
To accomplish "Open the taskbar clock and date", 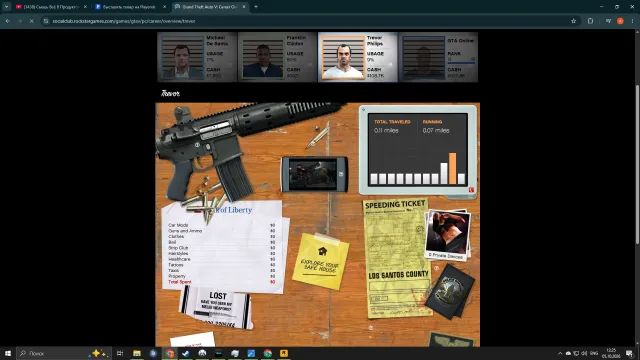I will (x=611, y=353).
